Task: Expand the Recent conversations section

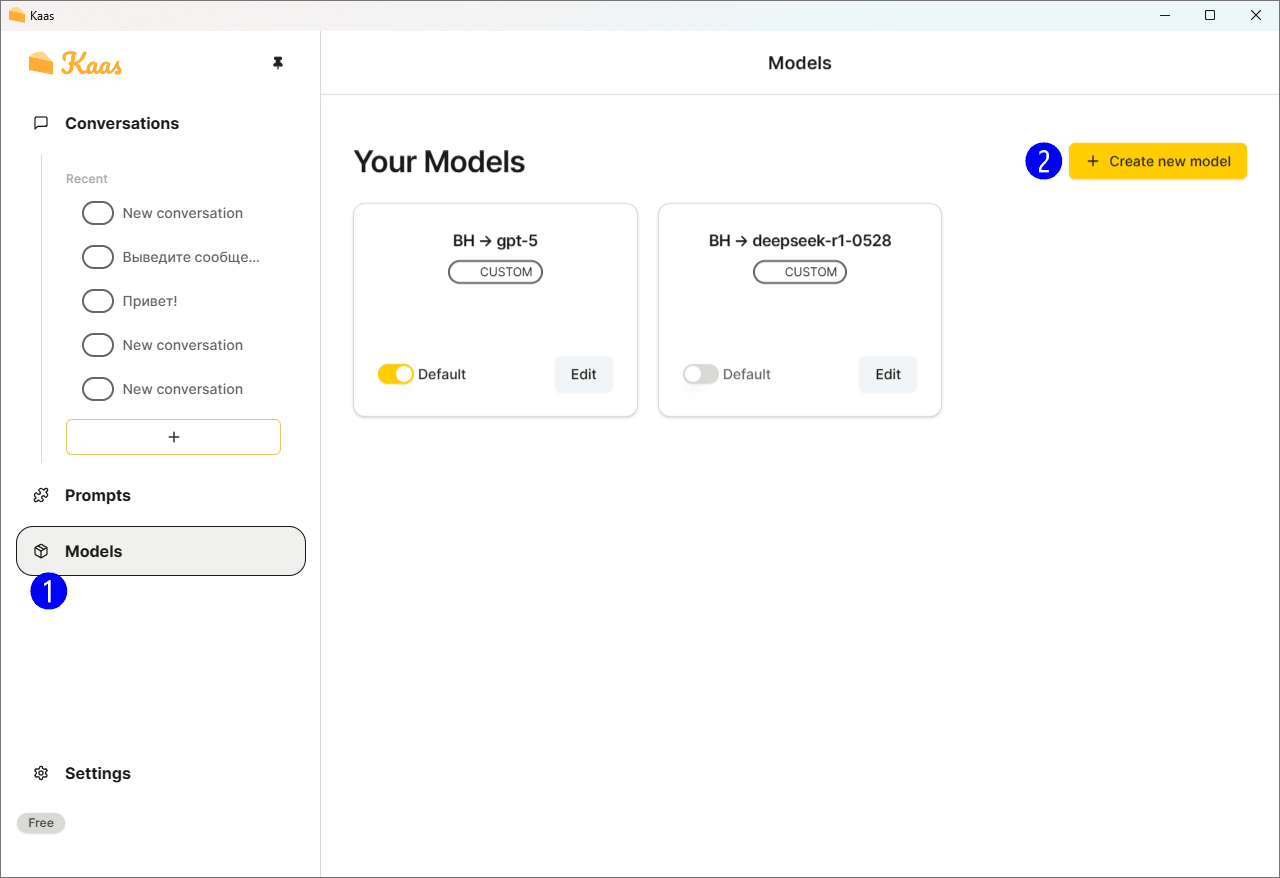Action: 86,178
